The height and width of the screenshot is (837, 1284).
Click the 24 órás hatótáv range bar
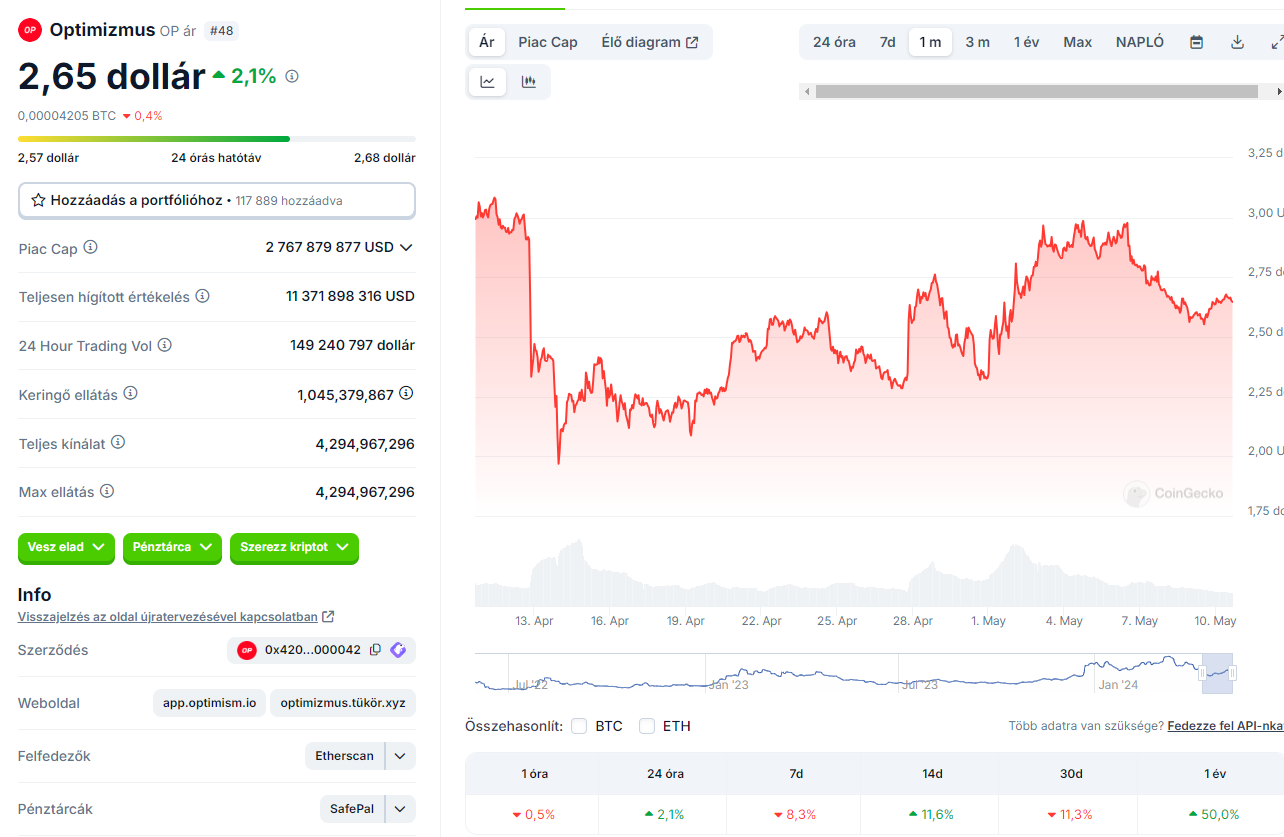217,139
